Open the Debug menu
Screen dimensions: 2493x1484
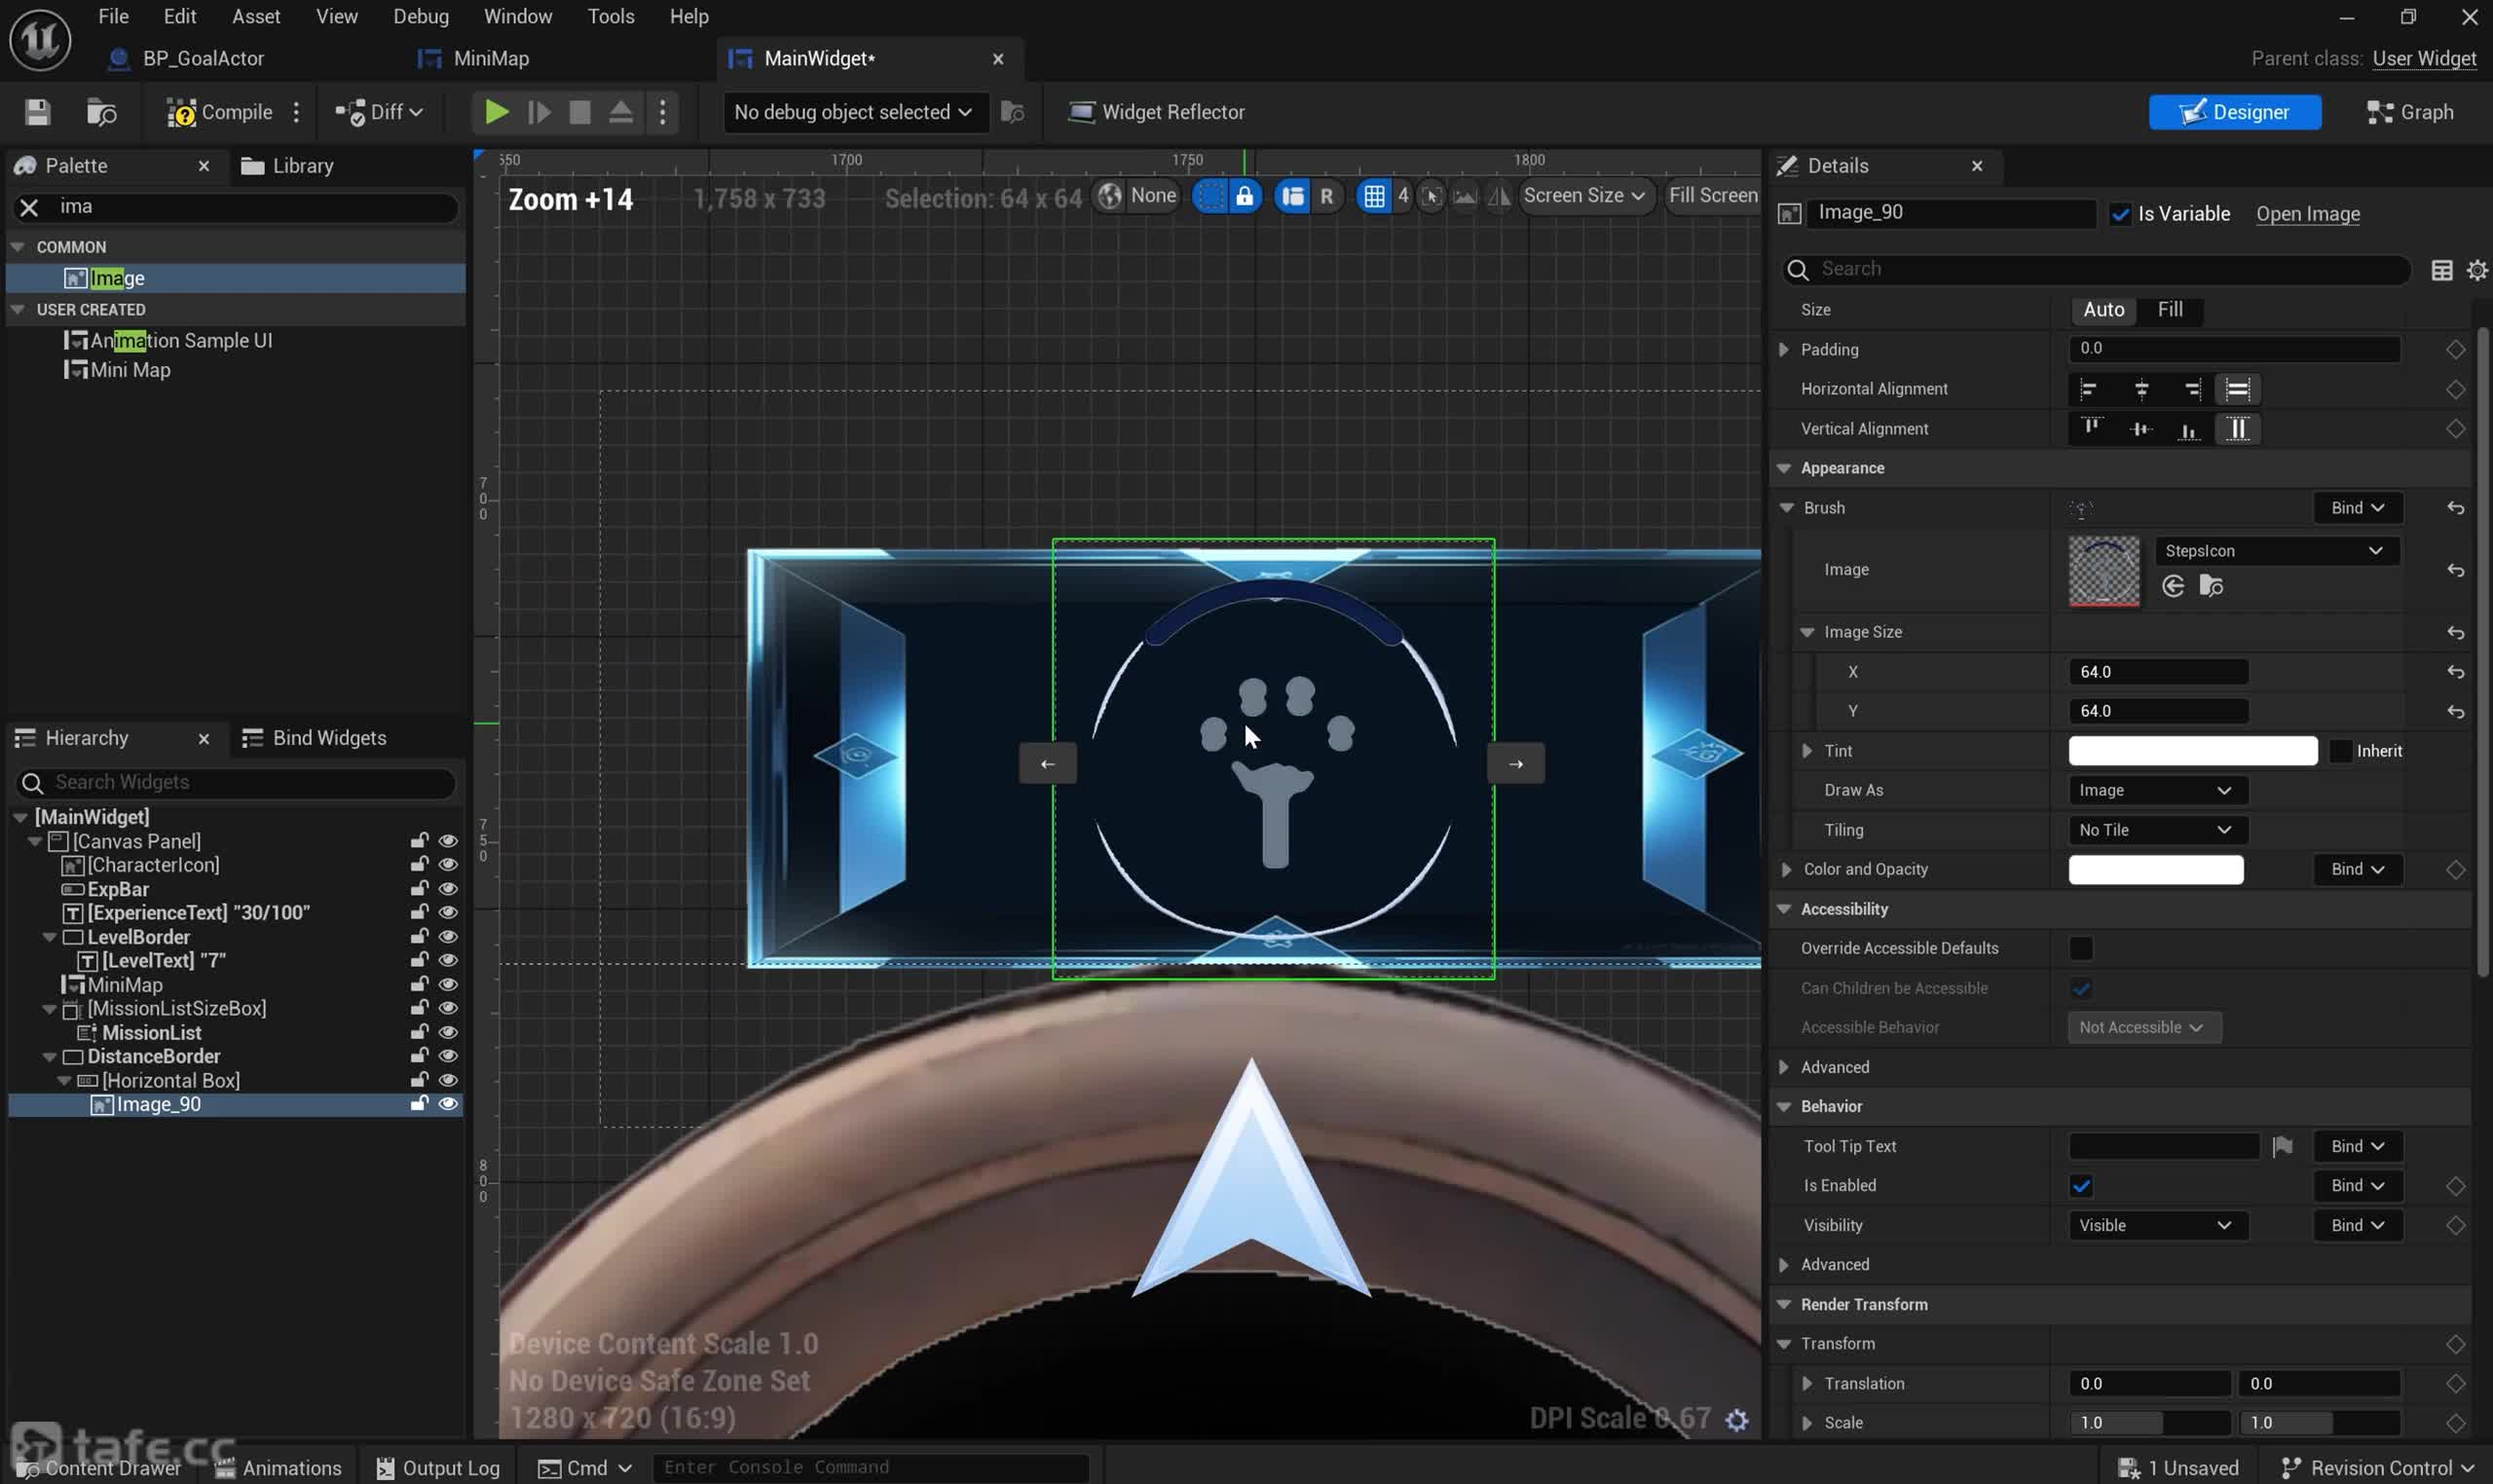(x=420, y=16)
